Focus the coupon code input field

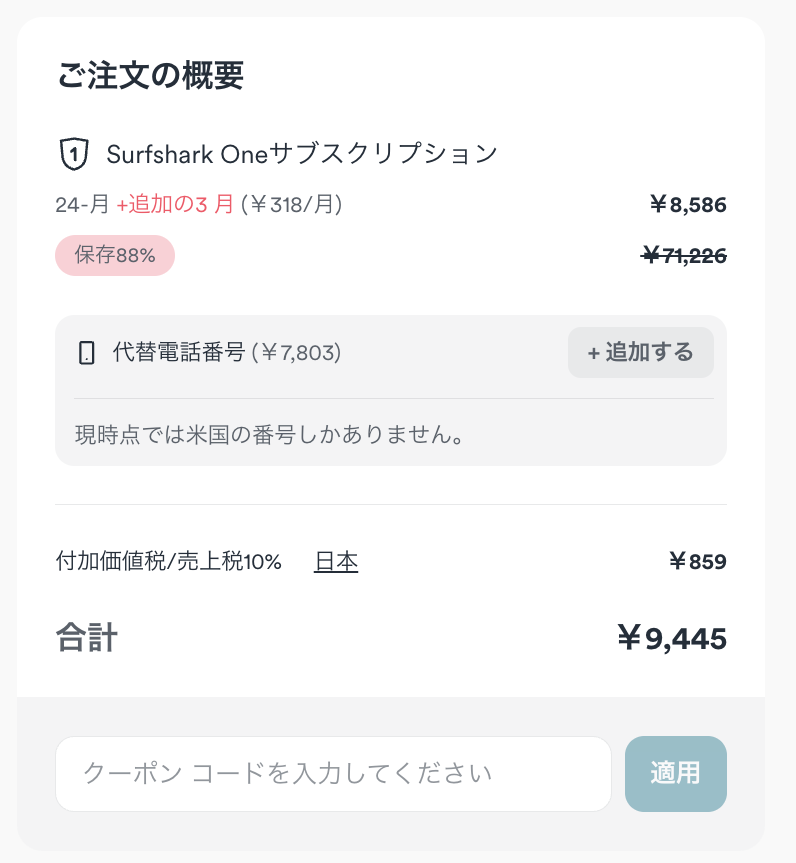click(x=333, y=774)
